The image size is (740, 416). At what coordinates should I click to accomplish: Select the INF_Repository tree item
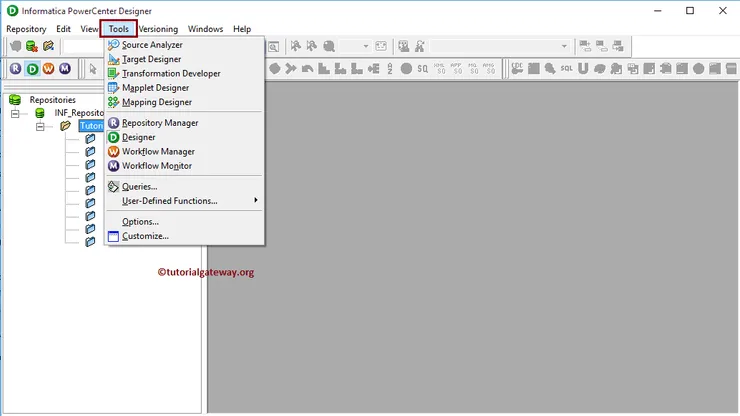79,113
